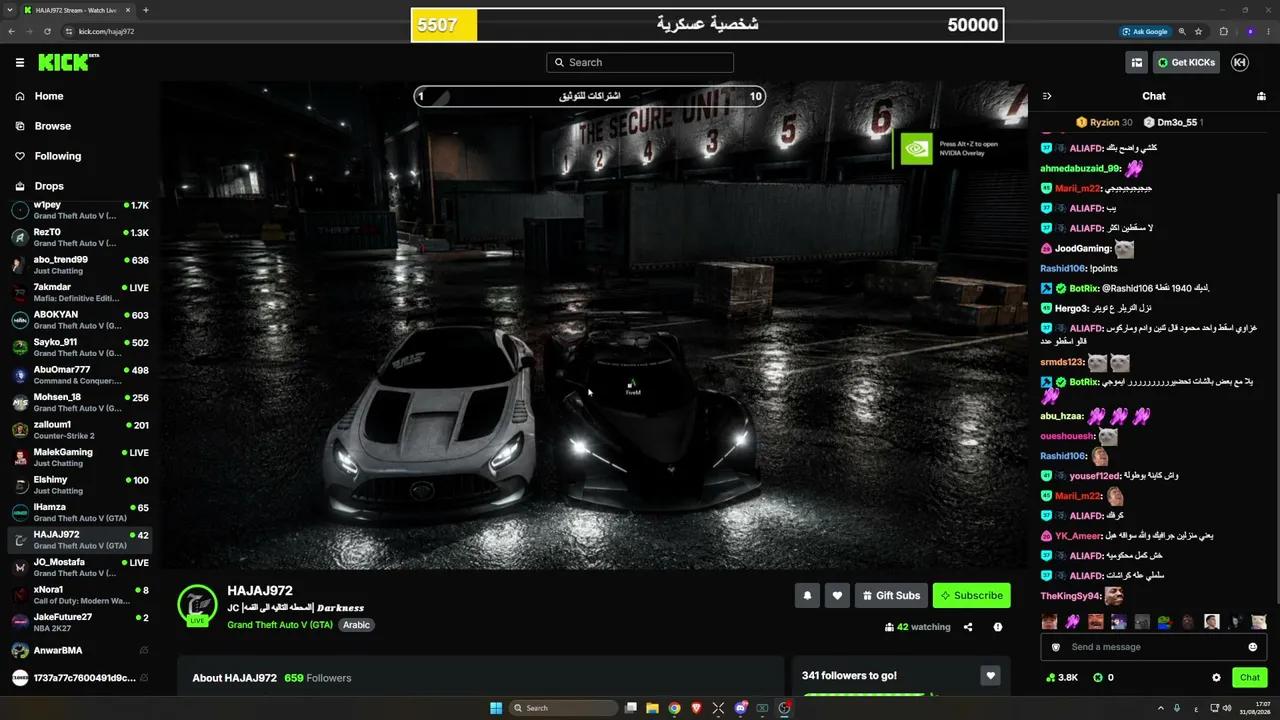Report the stream via alert icon
This screenshot has width=1280, height=720.
point(997,627)
